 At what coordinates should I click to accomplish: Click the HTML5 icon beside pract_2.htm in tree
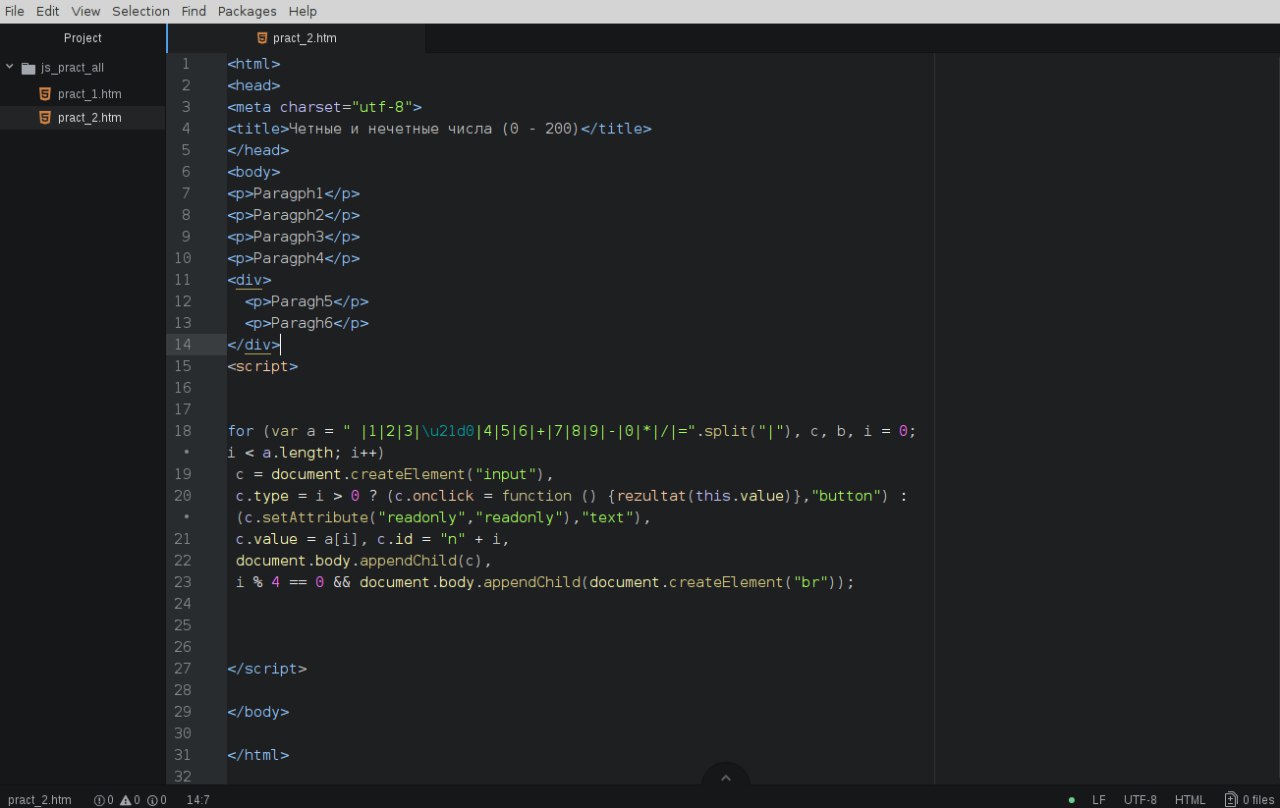(x=44, y=118)
